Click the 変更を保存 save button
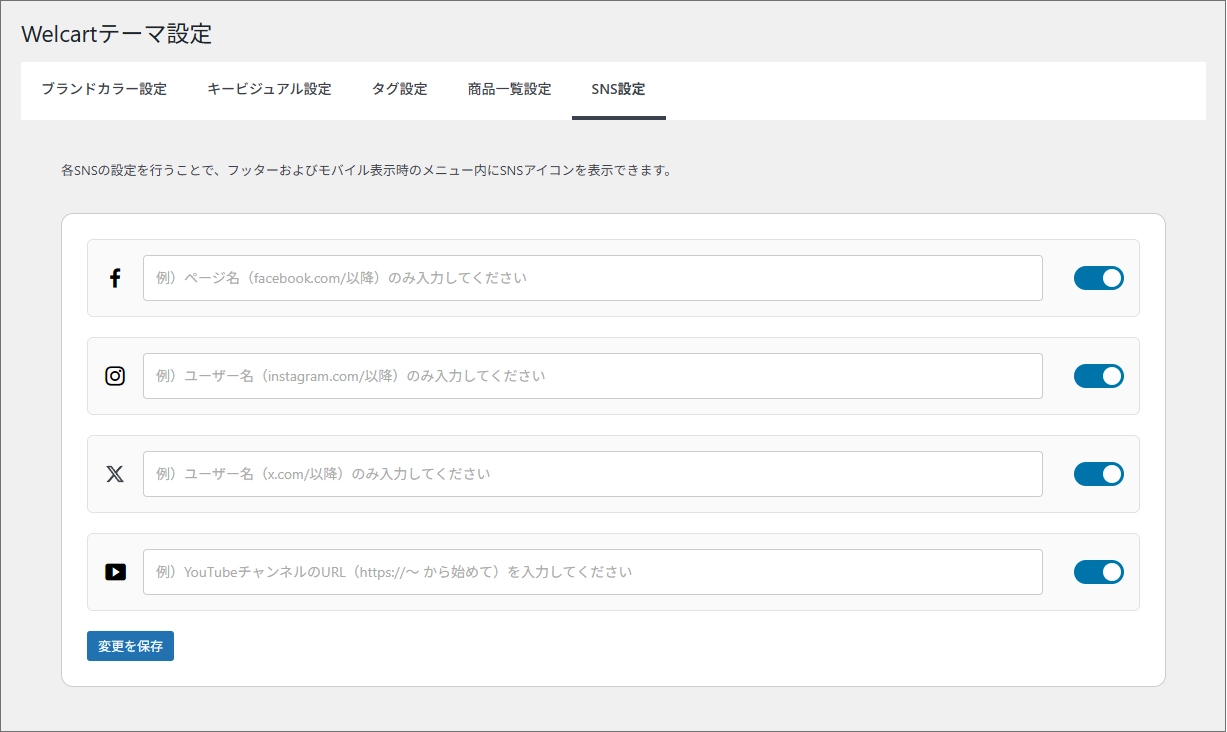 [130, 646]
